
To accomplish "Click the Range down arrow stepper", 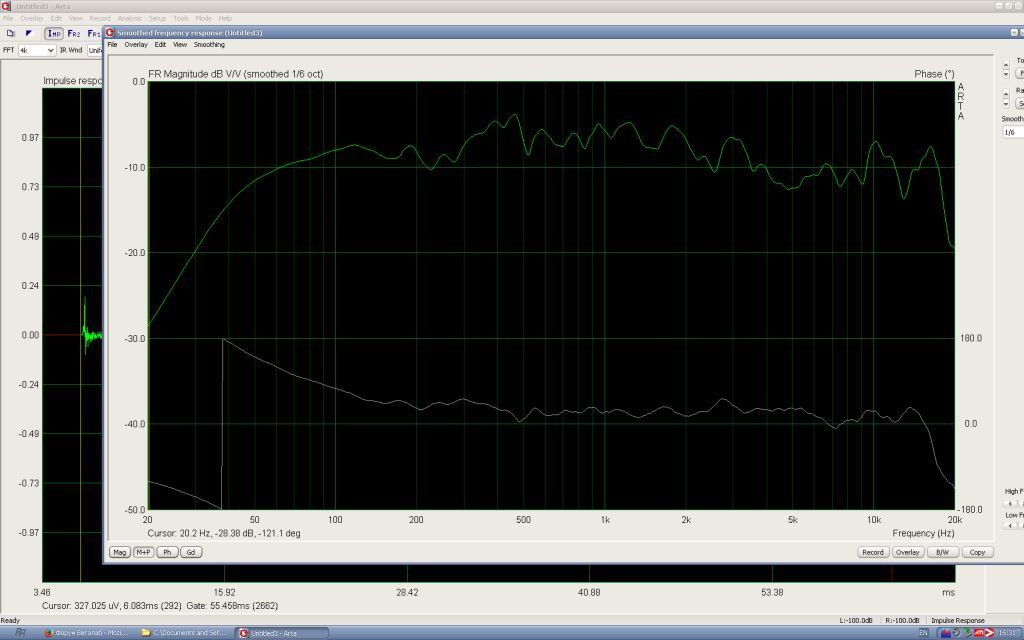I will click(x=1006, y=104).
